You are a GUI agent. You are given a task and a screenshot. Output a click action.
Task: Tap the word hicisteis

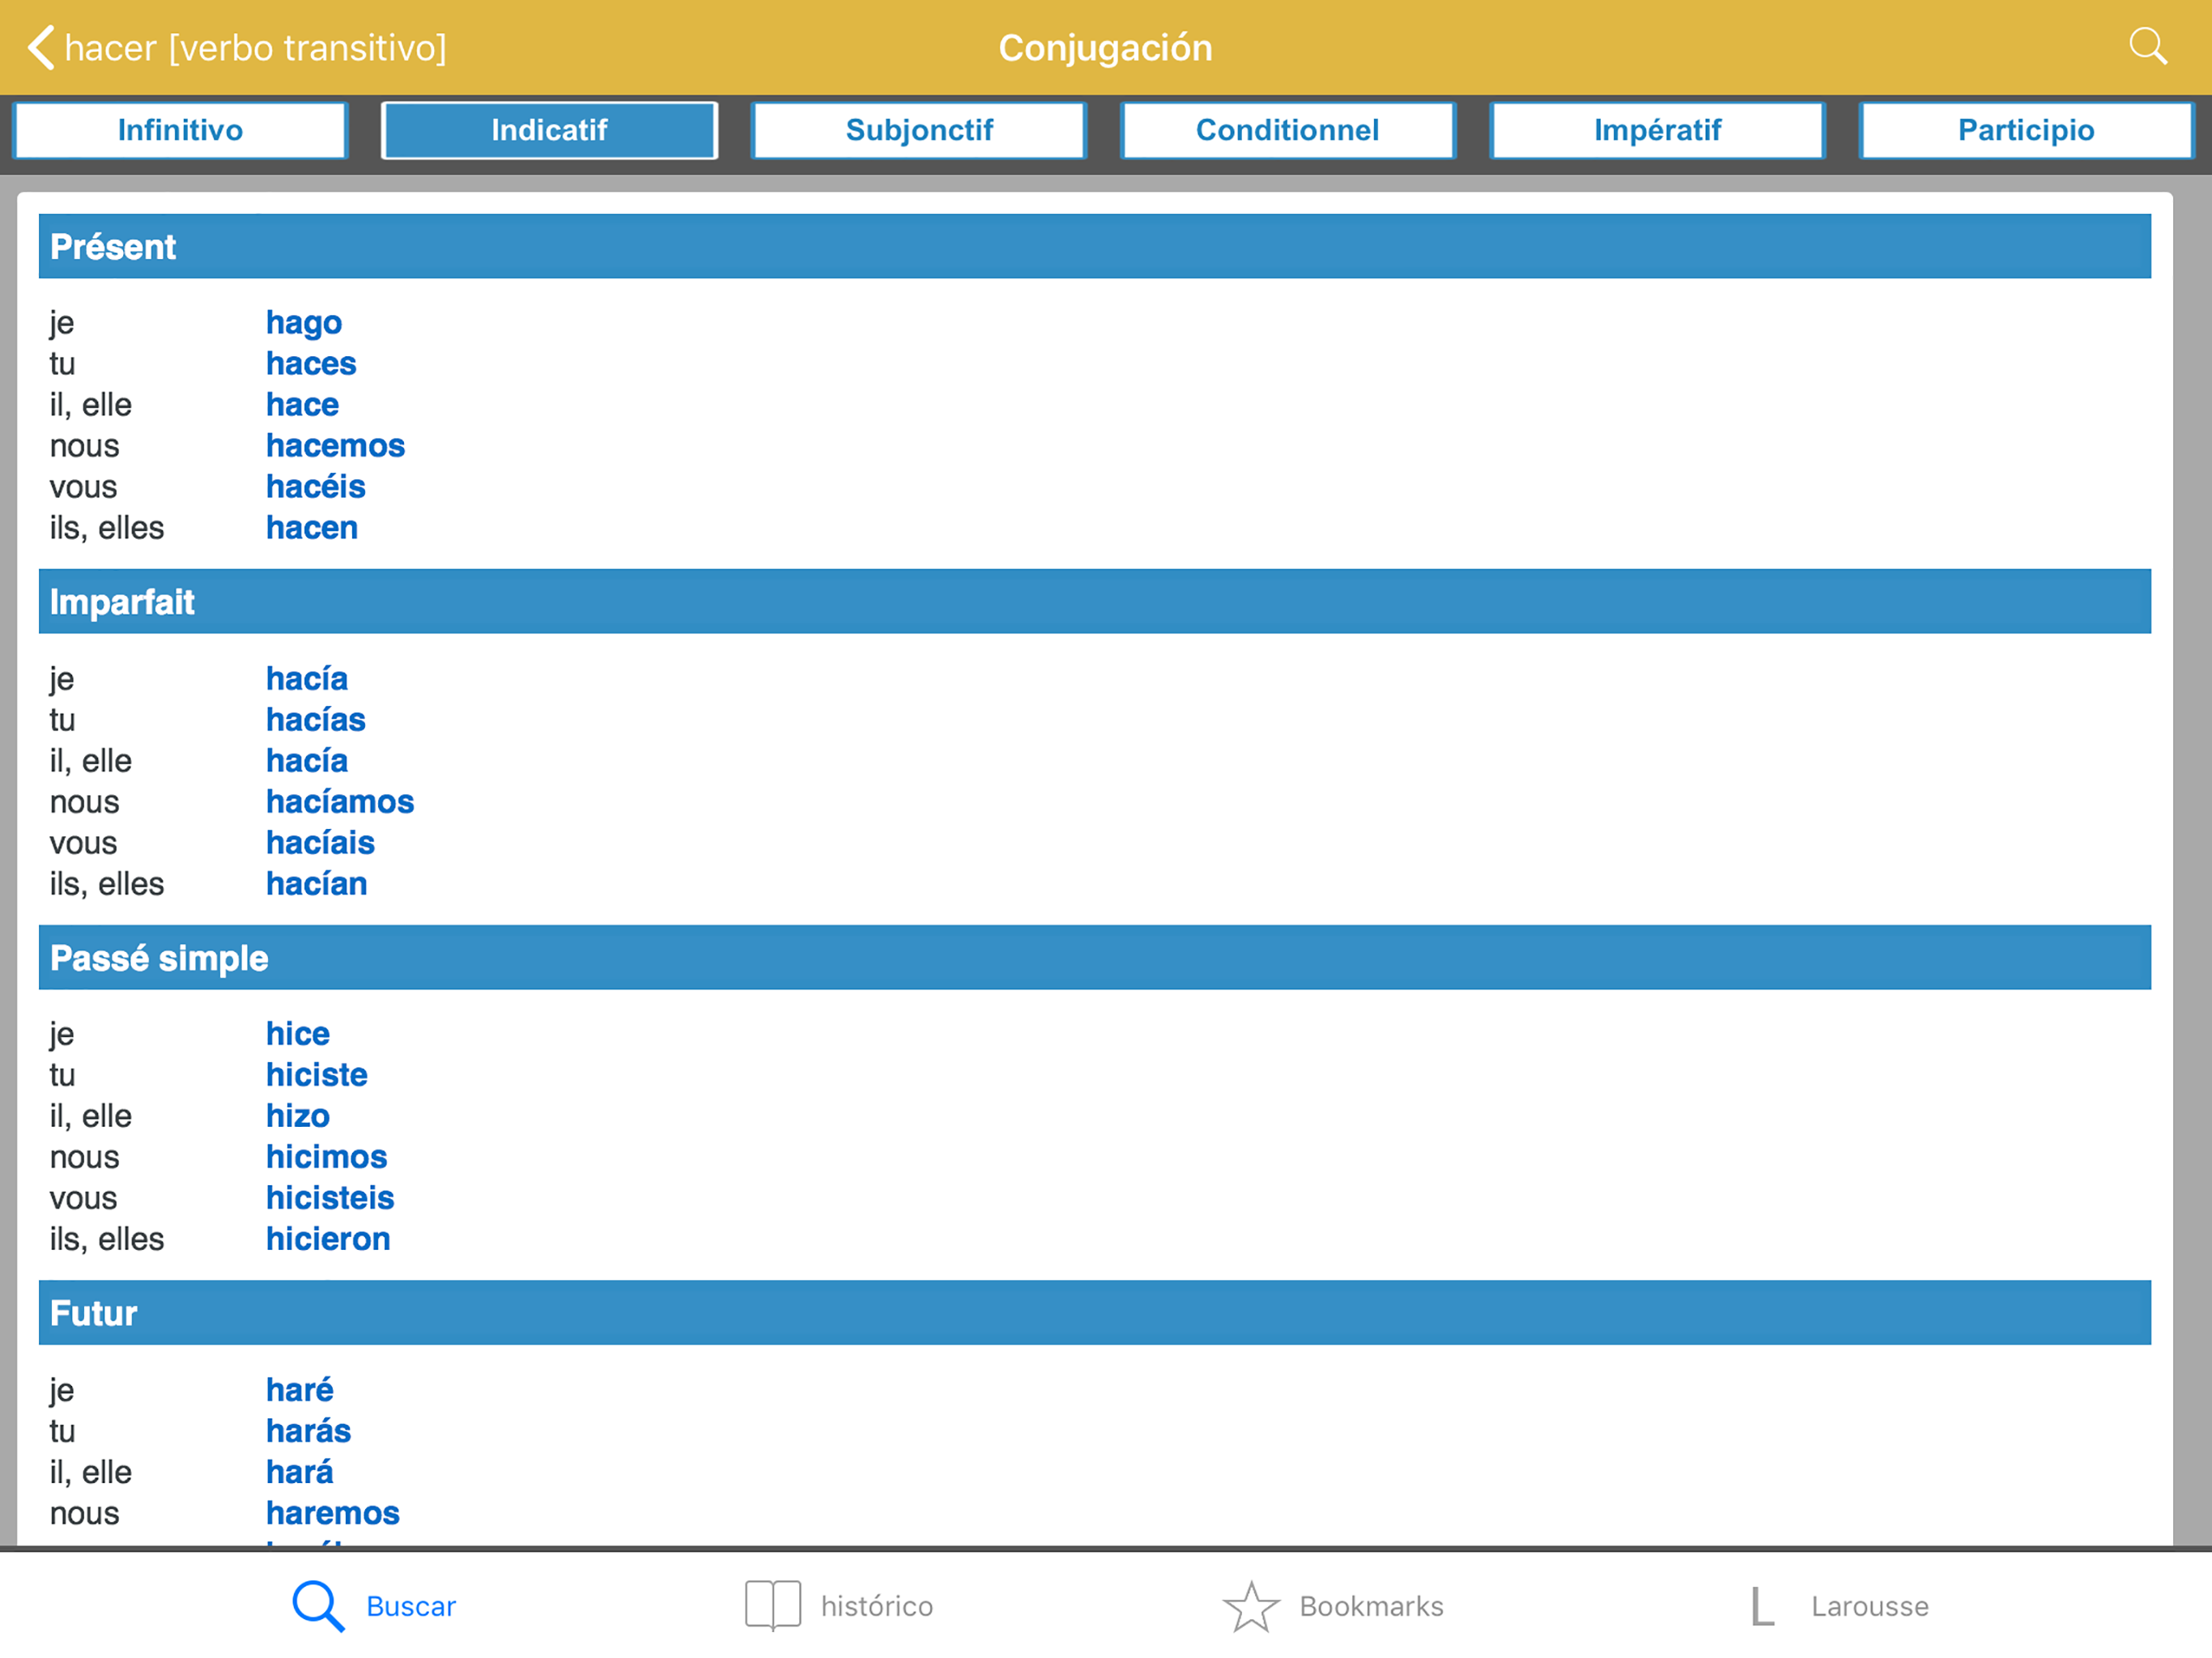(330, 1198)
